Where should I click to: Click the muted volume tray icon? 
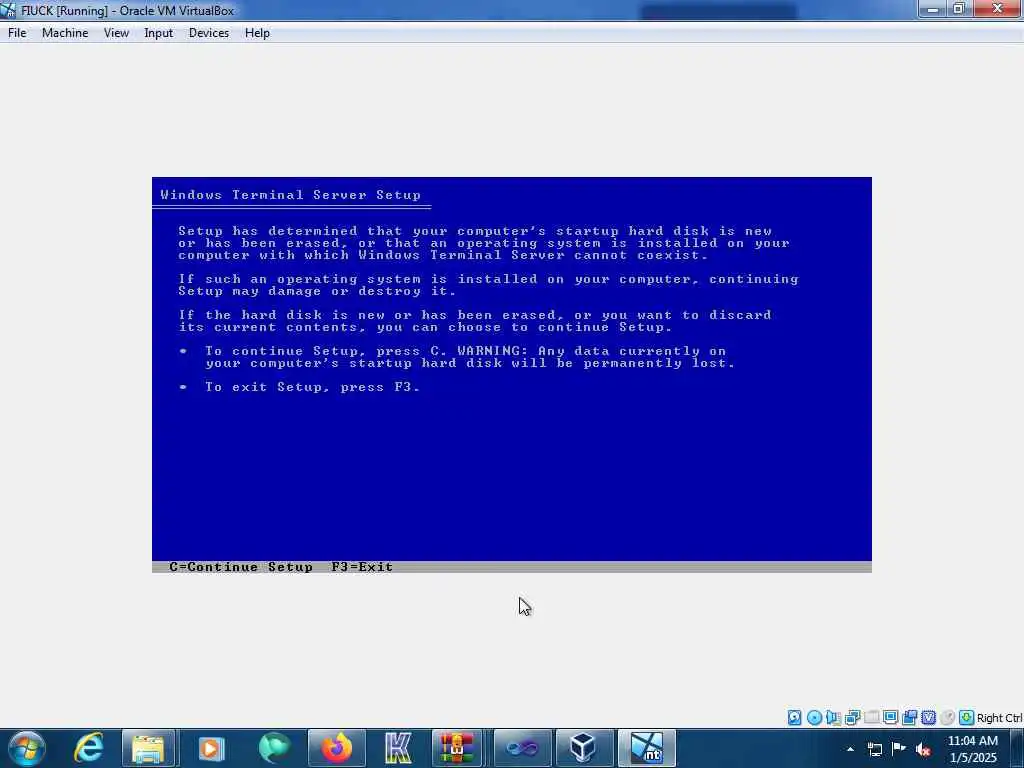(923, 749)
